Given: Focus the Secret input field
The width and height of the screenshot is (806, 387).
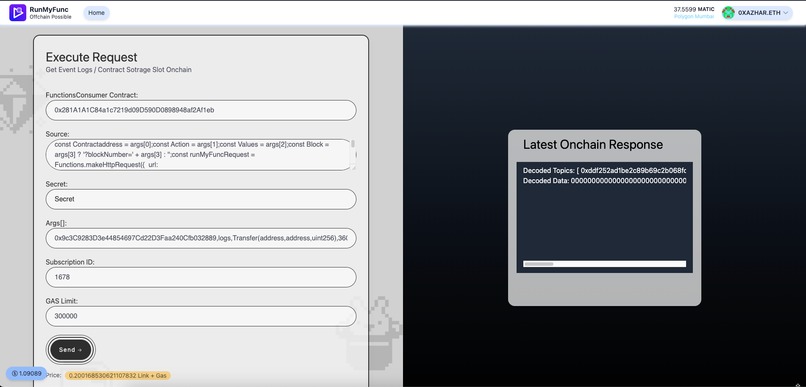Looking at the screenshot, I should 201,199.
